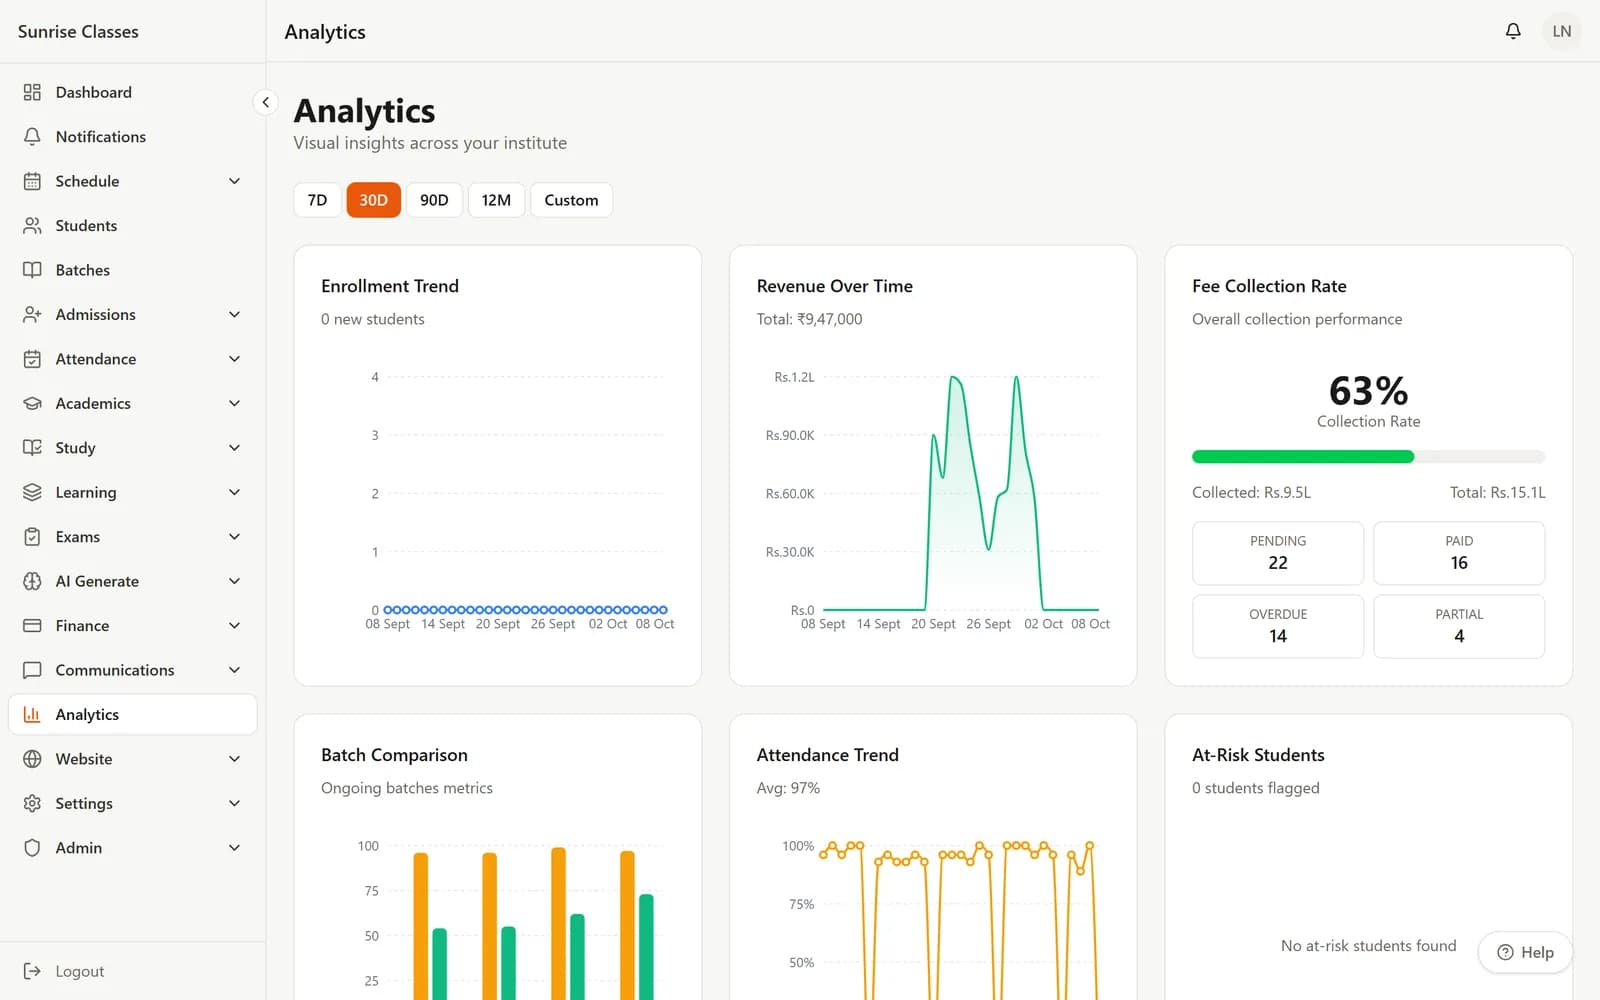Select the 30D time range
Screen dimensions: 1600x1000
[x=373, y=200]
